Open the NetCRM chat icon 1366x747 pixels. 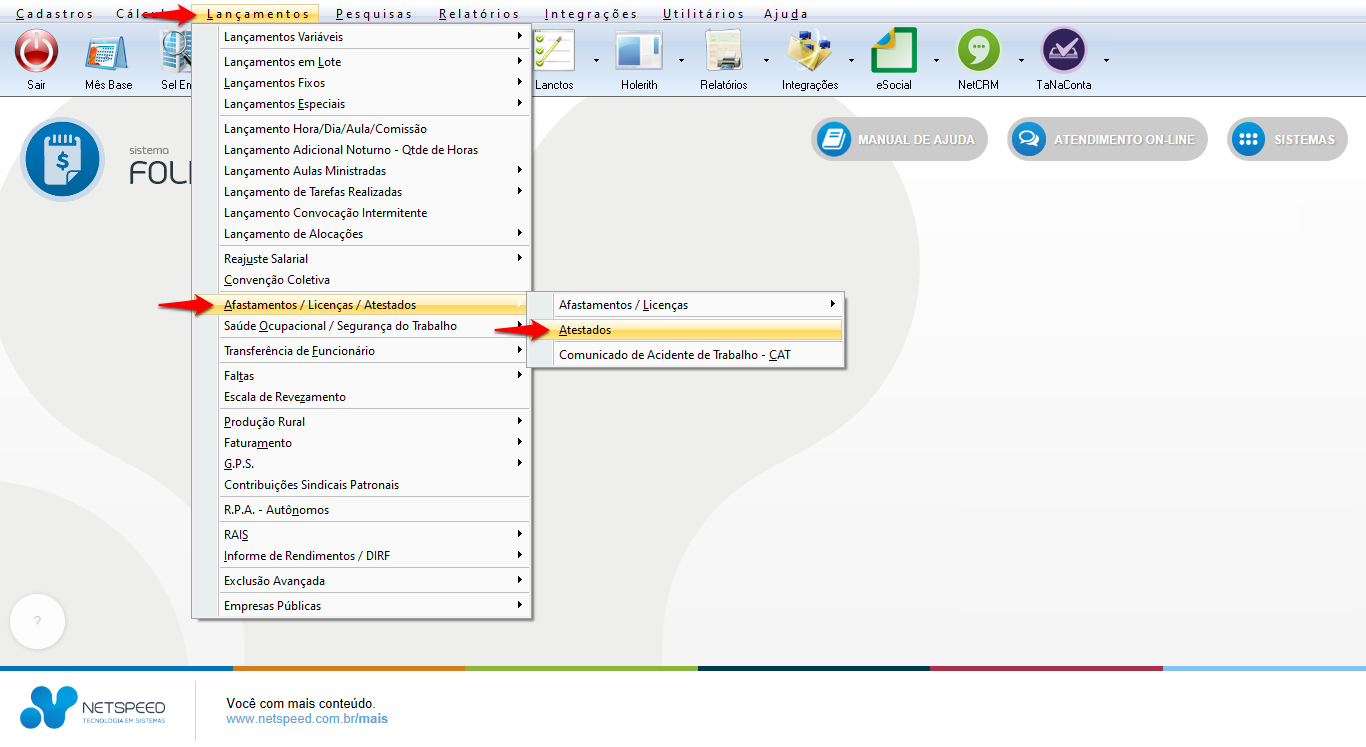point(979,52)
